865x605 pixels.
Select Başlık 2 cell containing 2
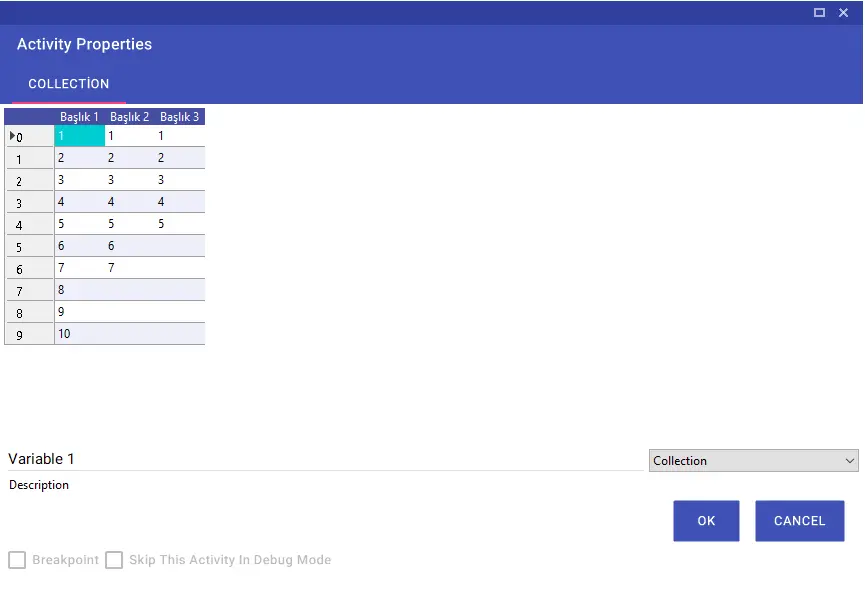(130, 158)
